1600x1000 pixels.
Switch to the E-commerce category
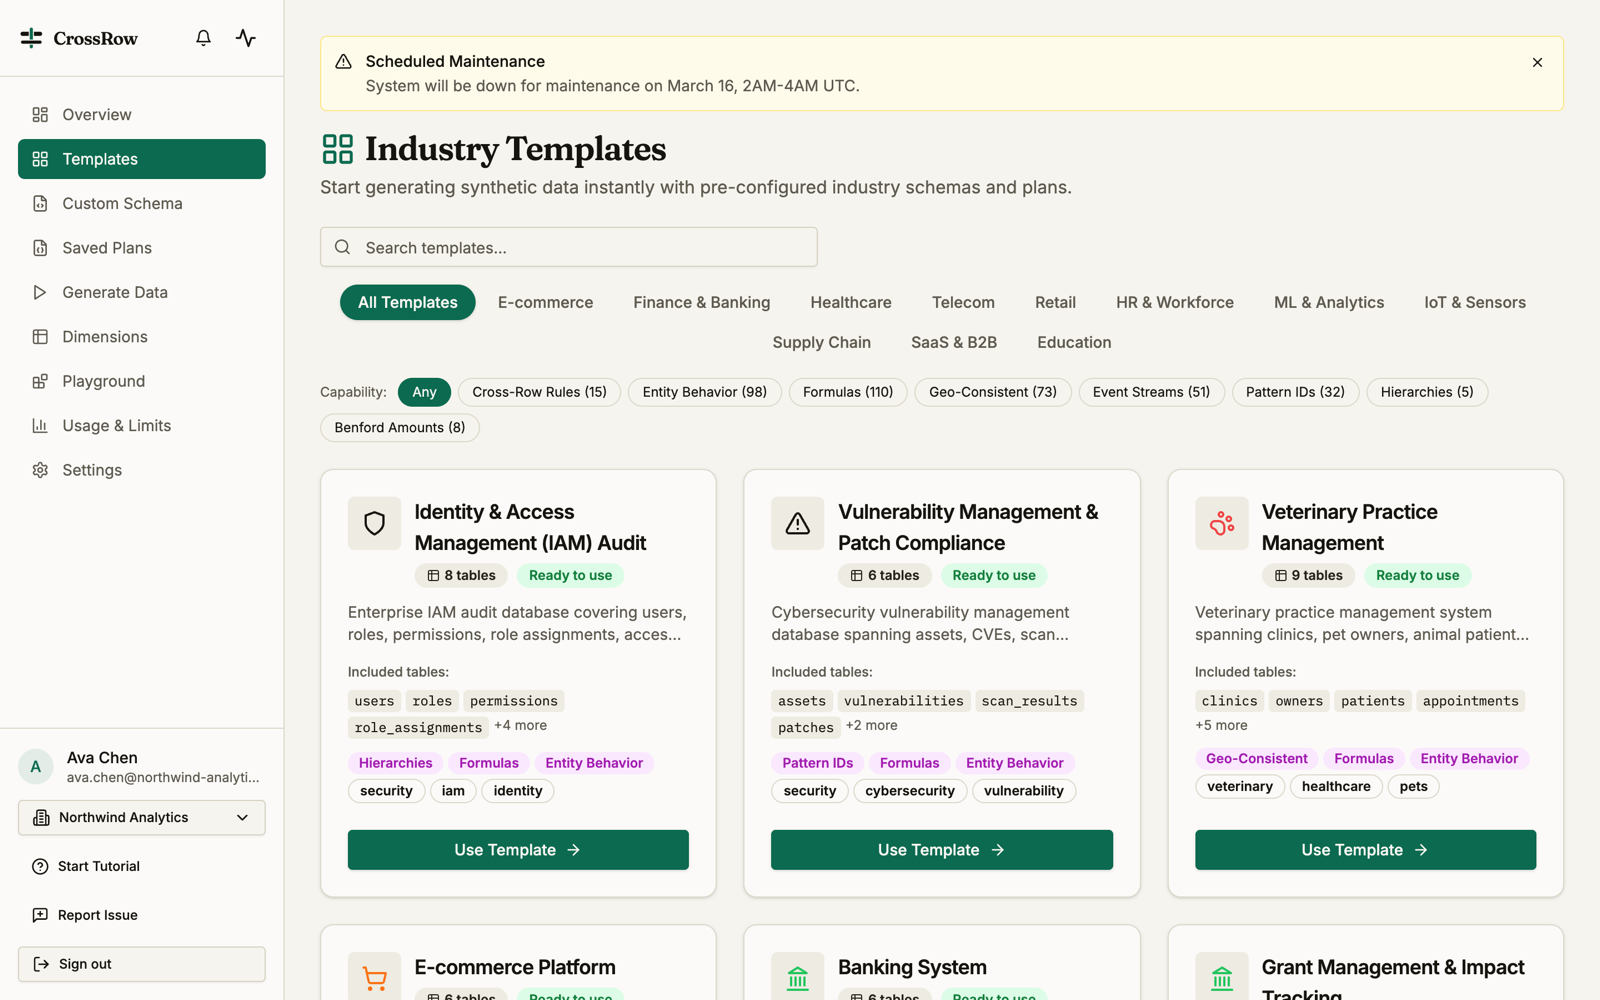pyautogui.click(x=545, y=303)
